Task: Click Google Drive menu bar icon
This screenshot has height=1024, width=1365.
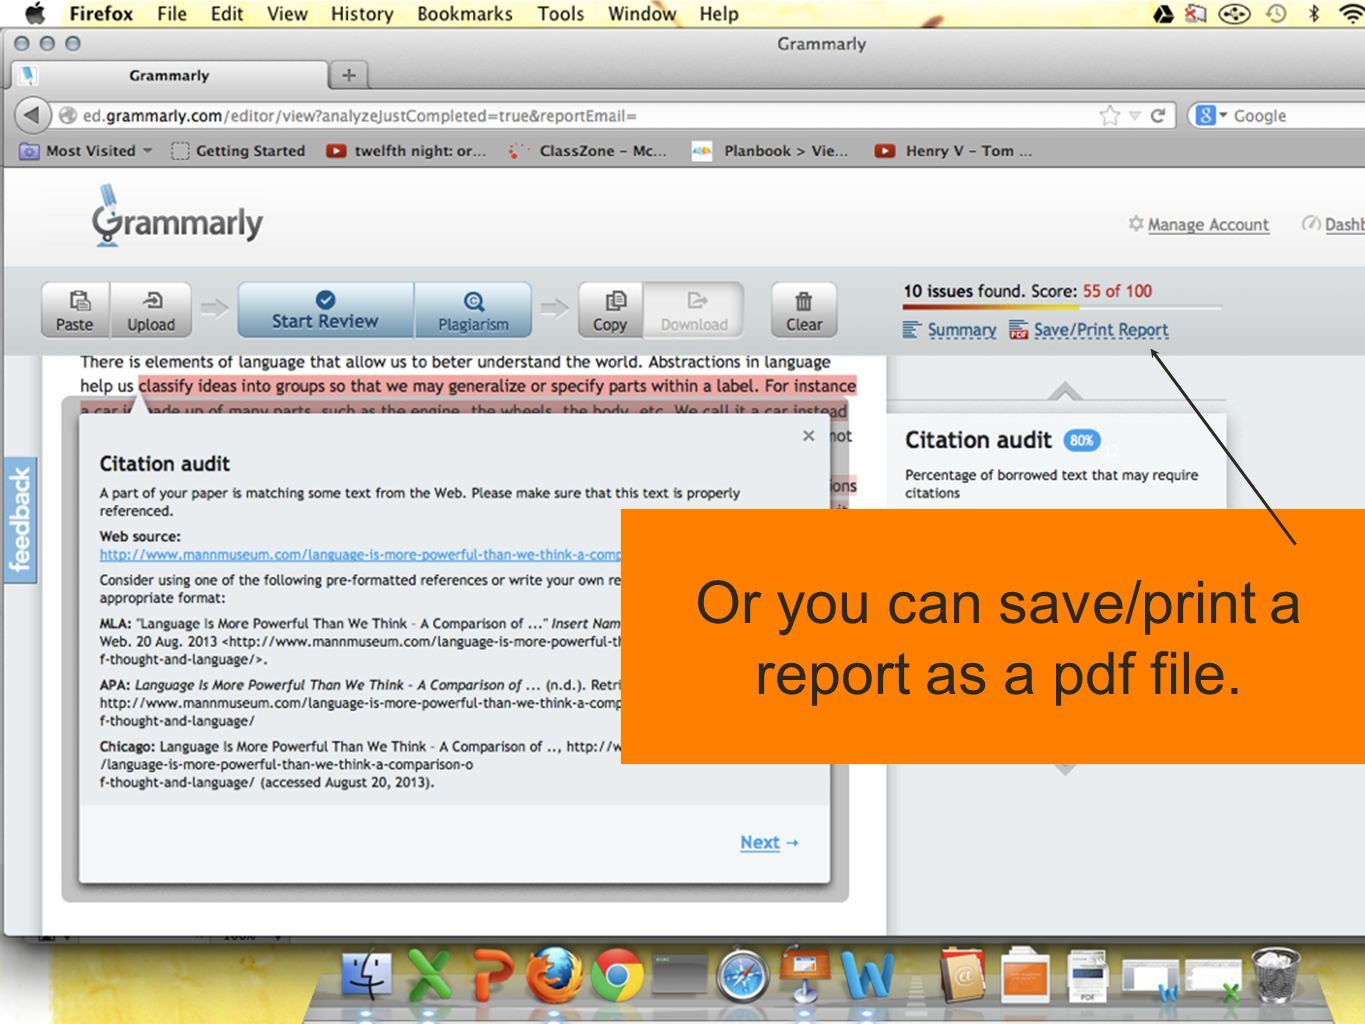Action: (1163, 14)
